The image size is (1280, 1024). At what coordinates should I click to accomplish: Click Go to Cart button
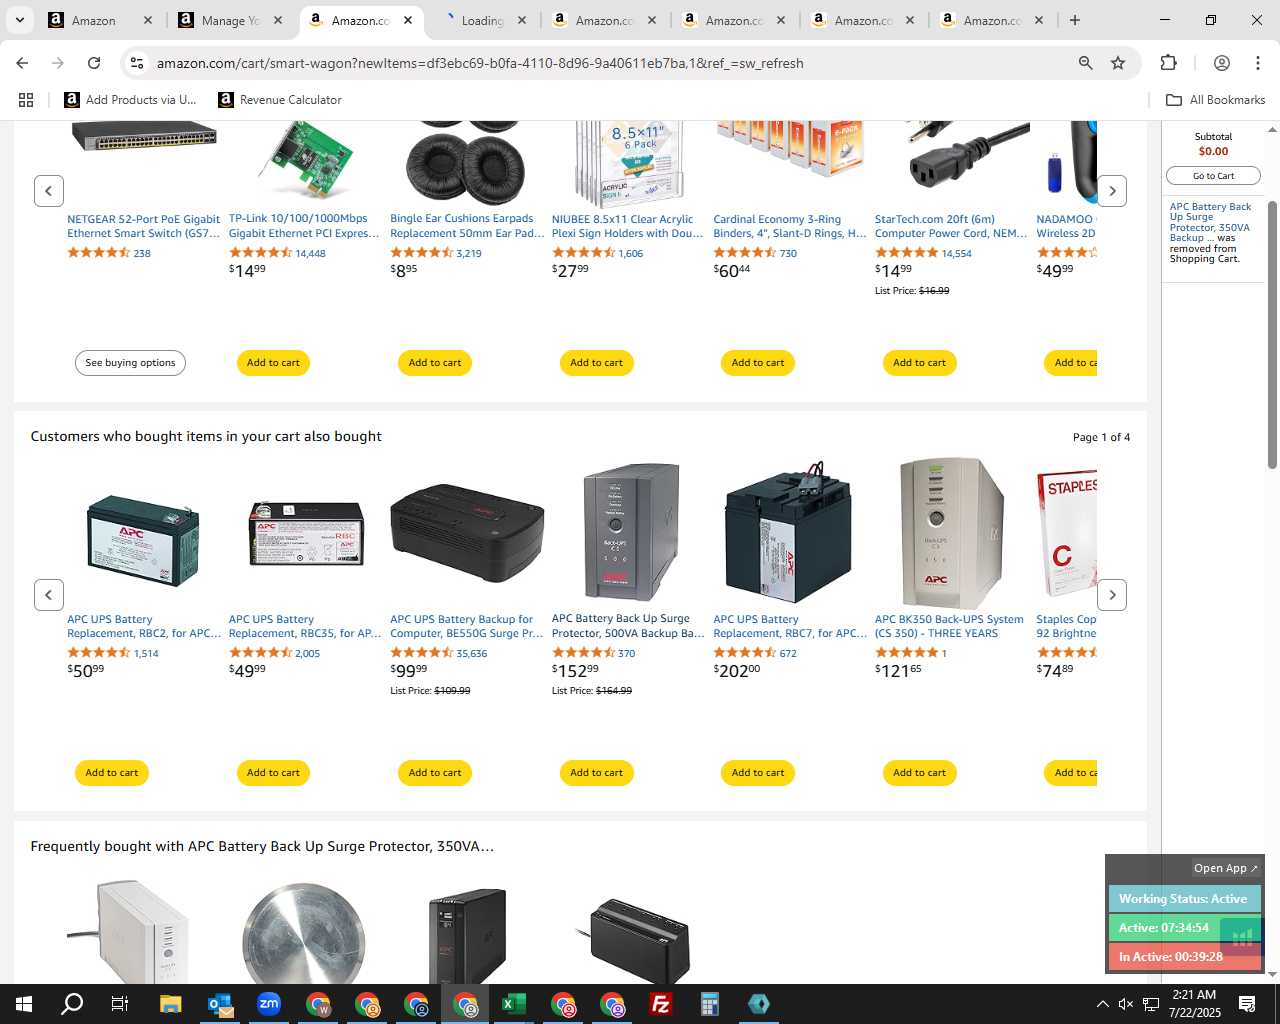pyautogui.click(x=1213, y=176)
